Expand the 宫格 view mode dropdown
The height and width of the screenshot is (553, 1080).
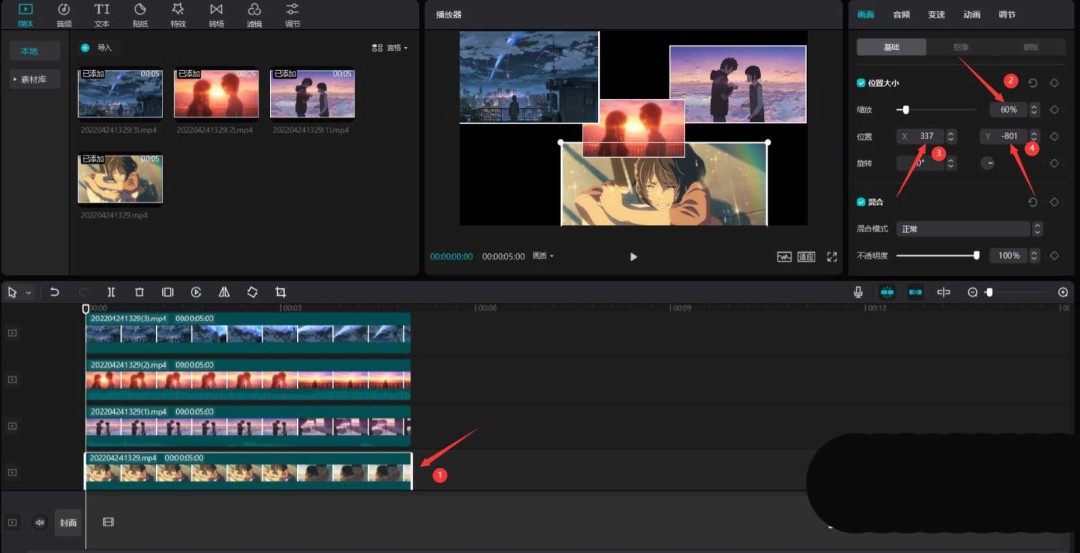(x=390, y=48)
